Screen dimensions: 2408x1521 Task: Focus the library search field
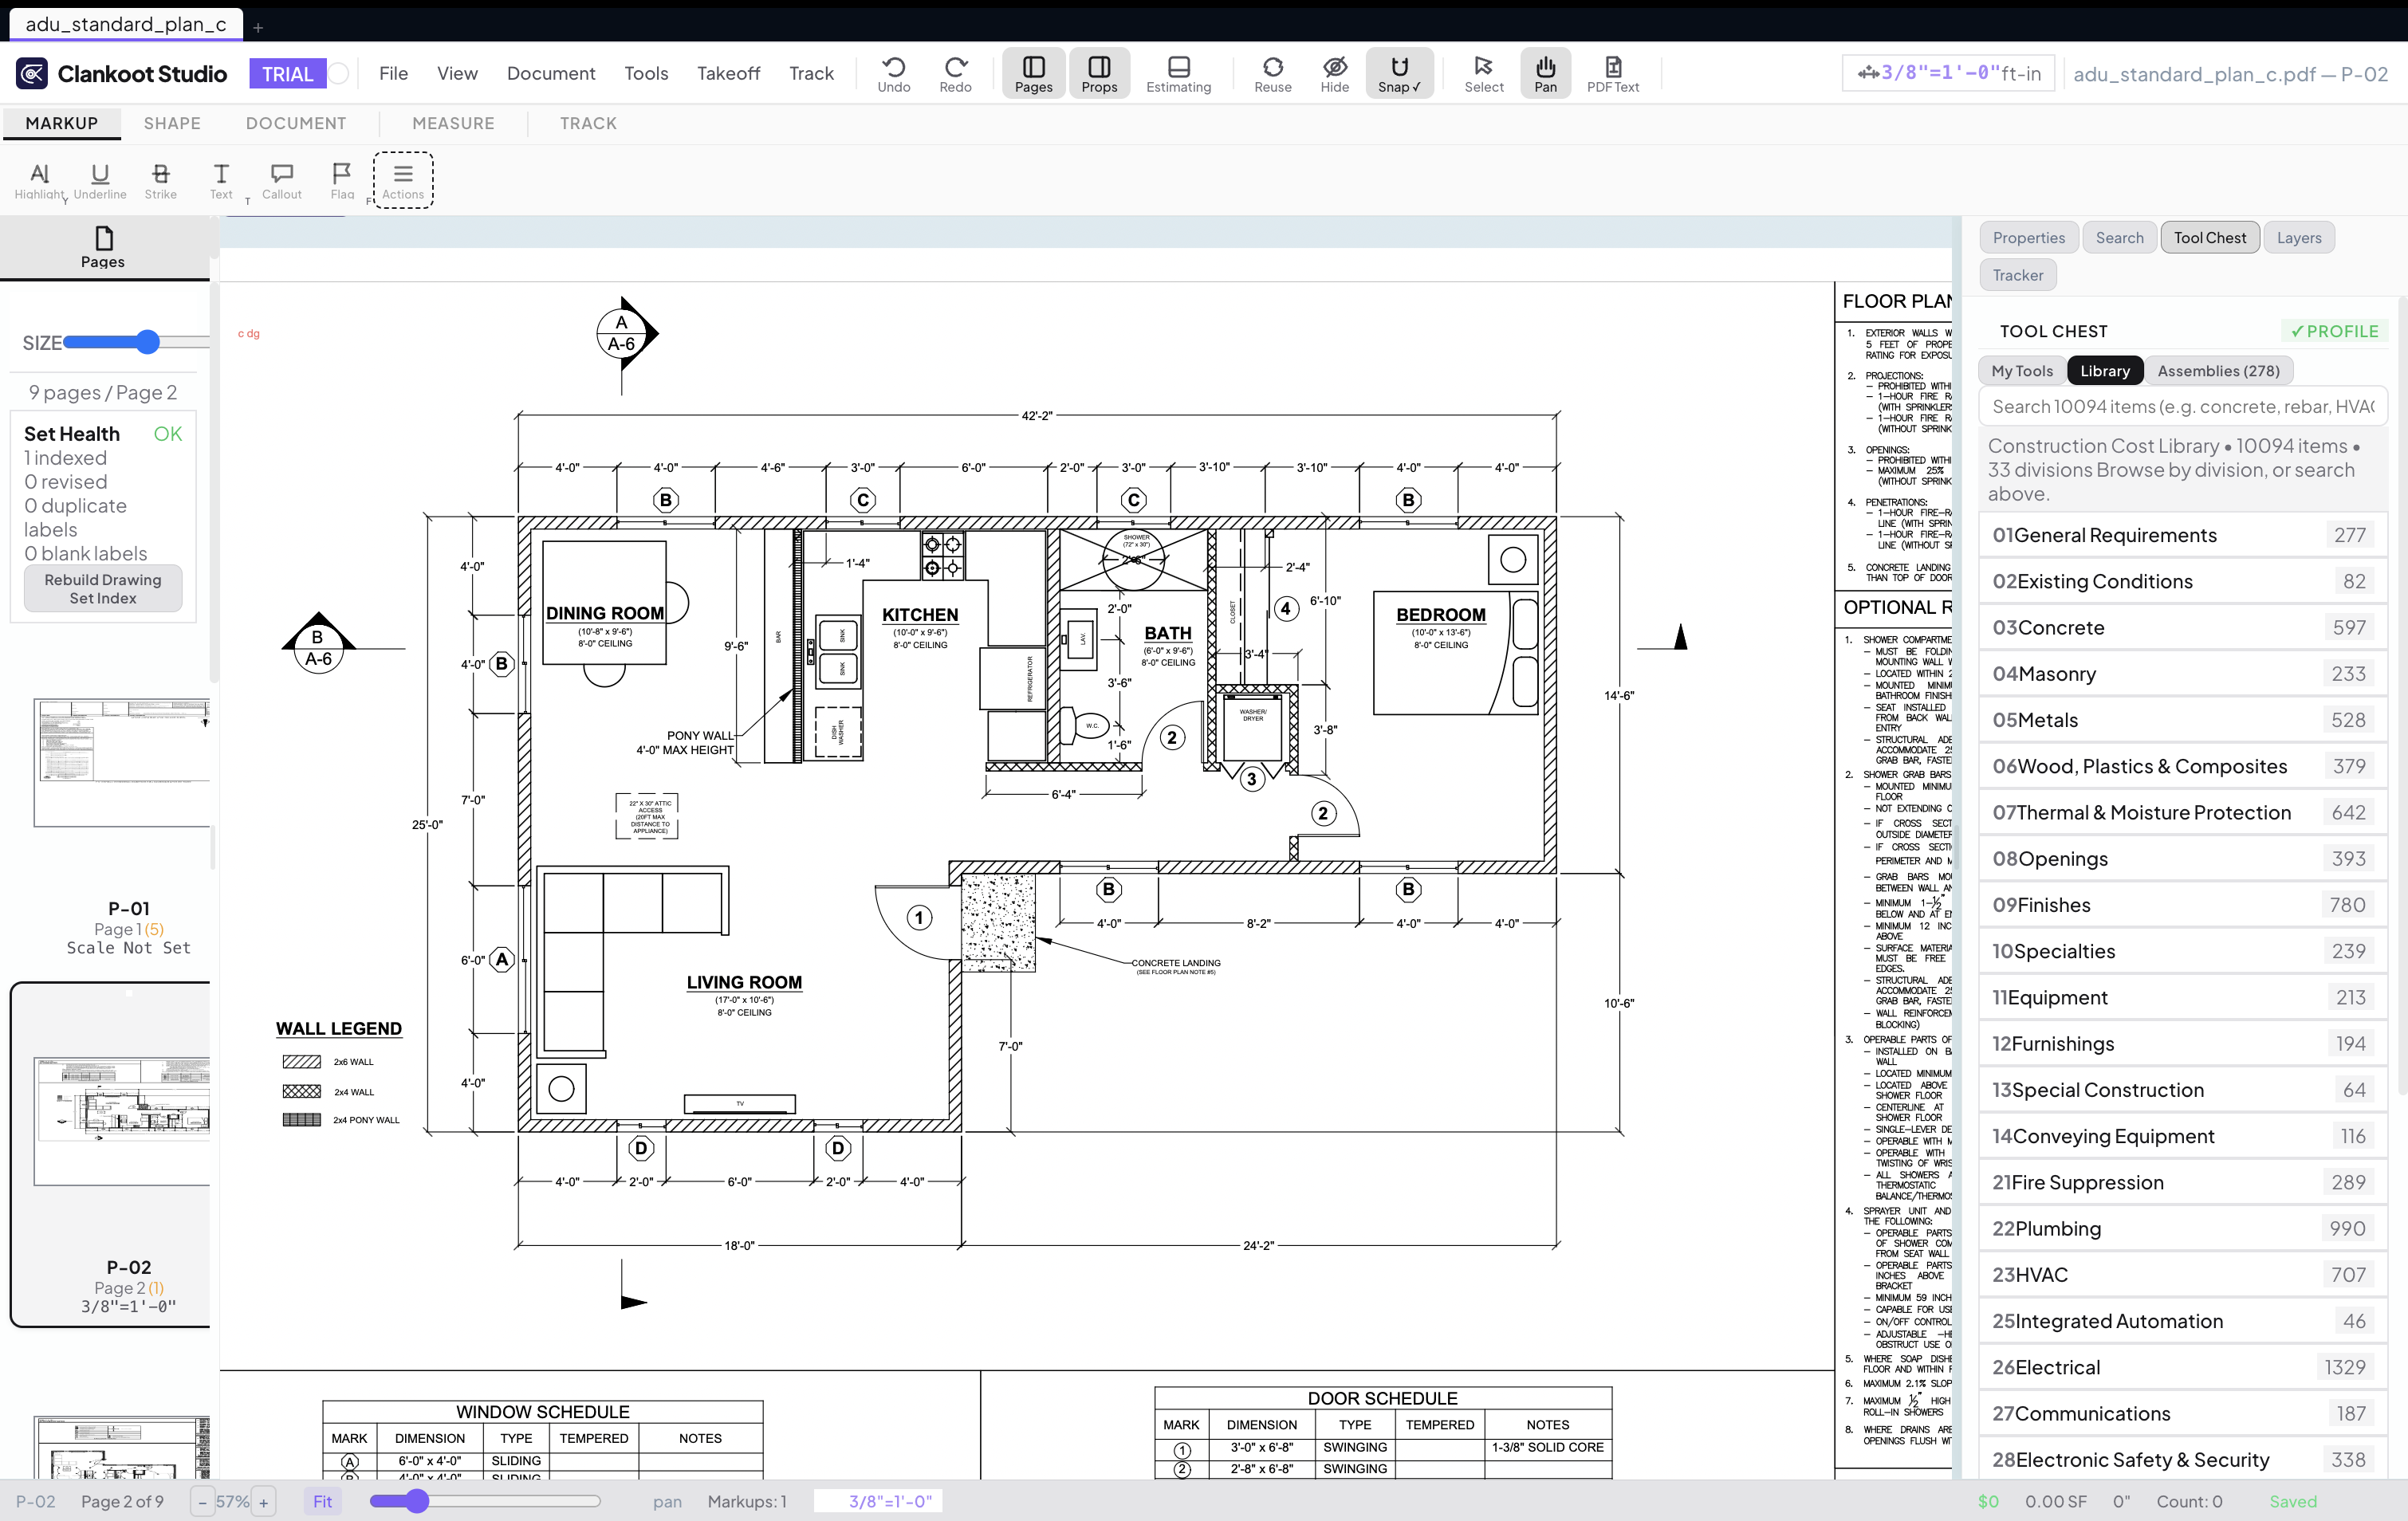(x=2182, y=406)
